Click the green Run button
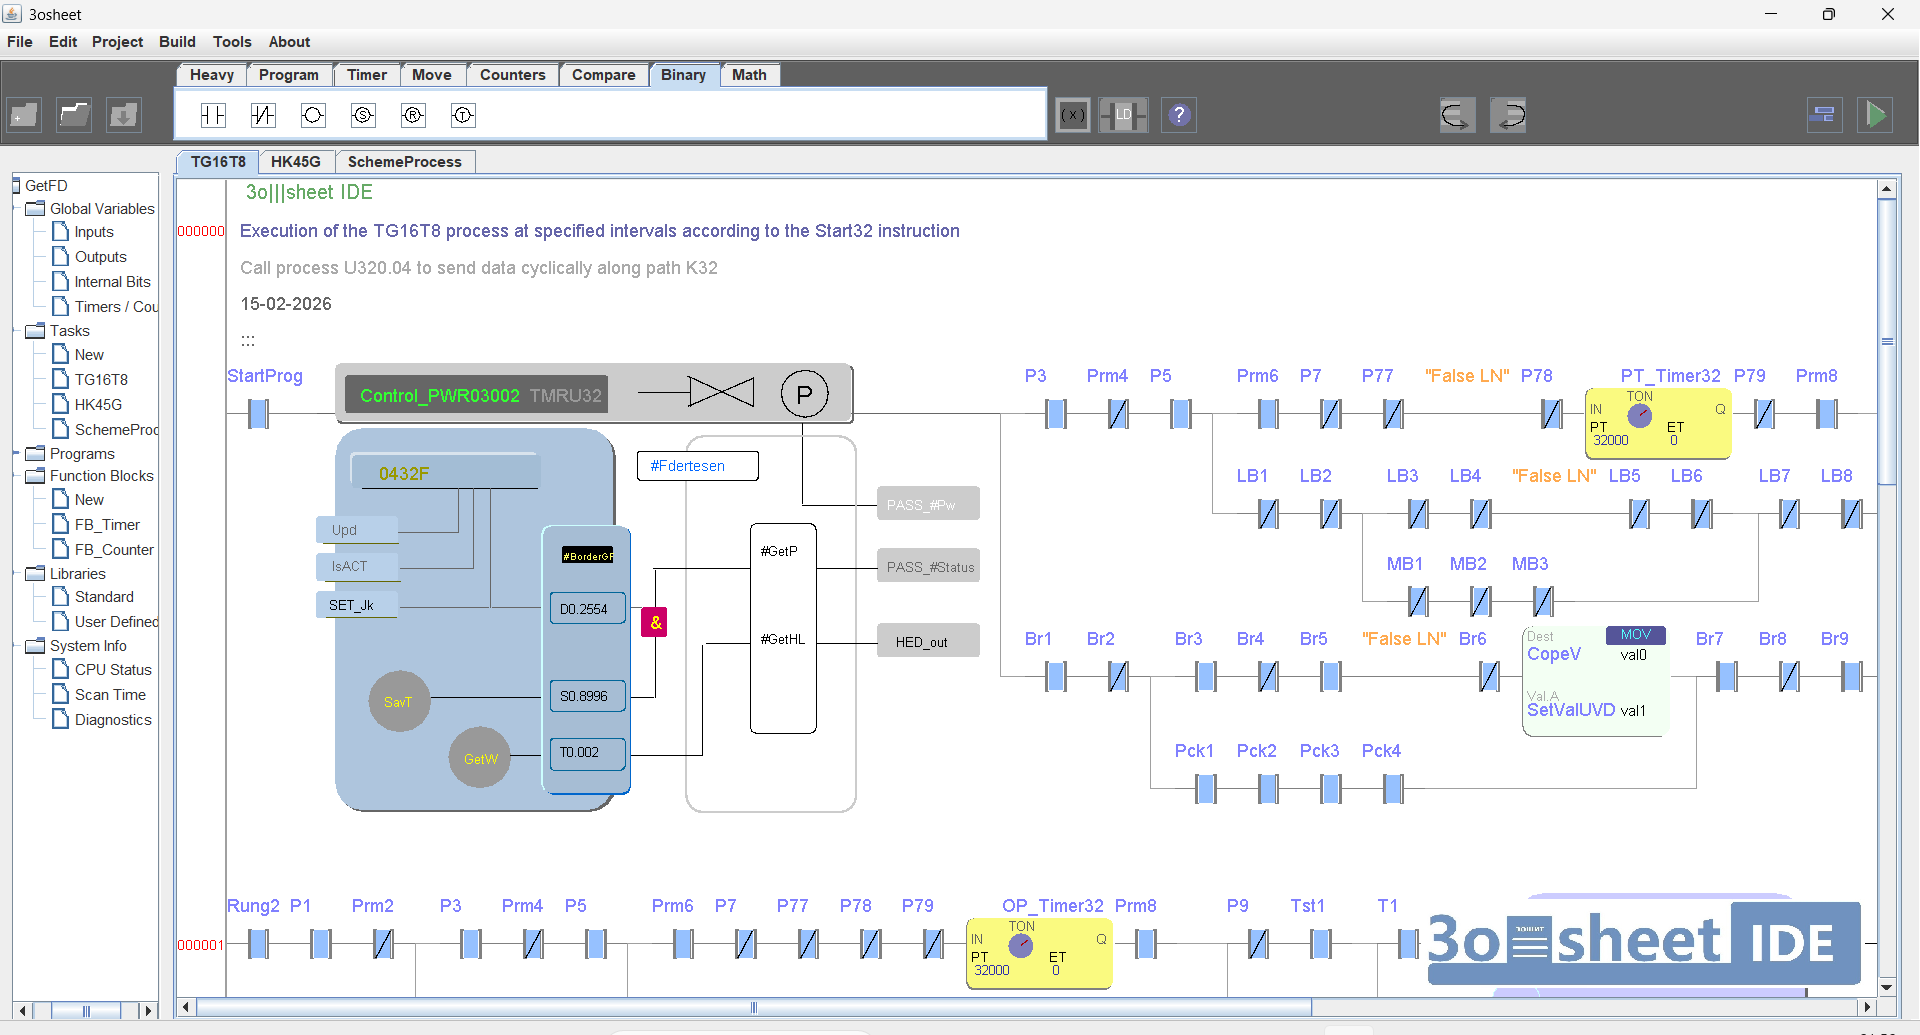The image size is (1920, 1035). click(1876, 115)
